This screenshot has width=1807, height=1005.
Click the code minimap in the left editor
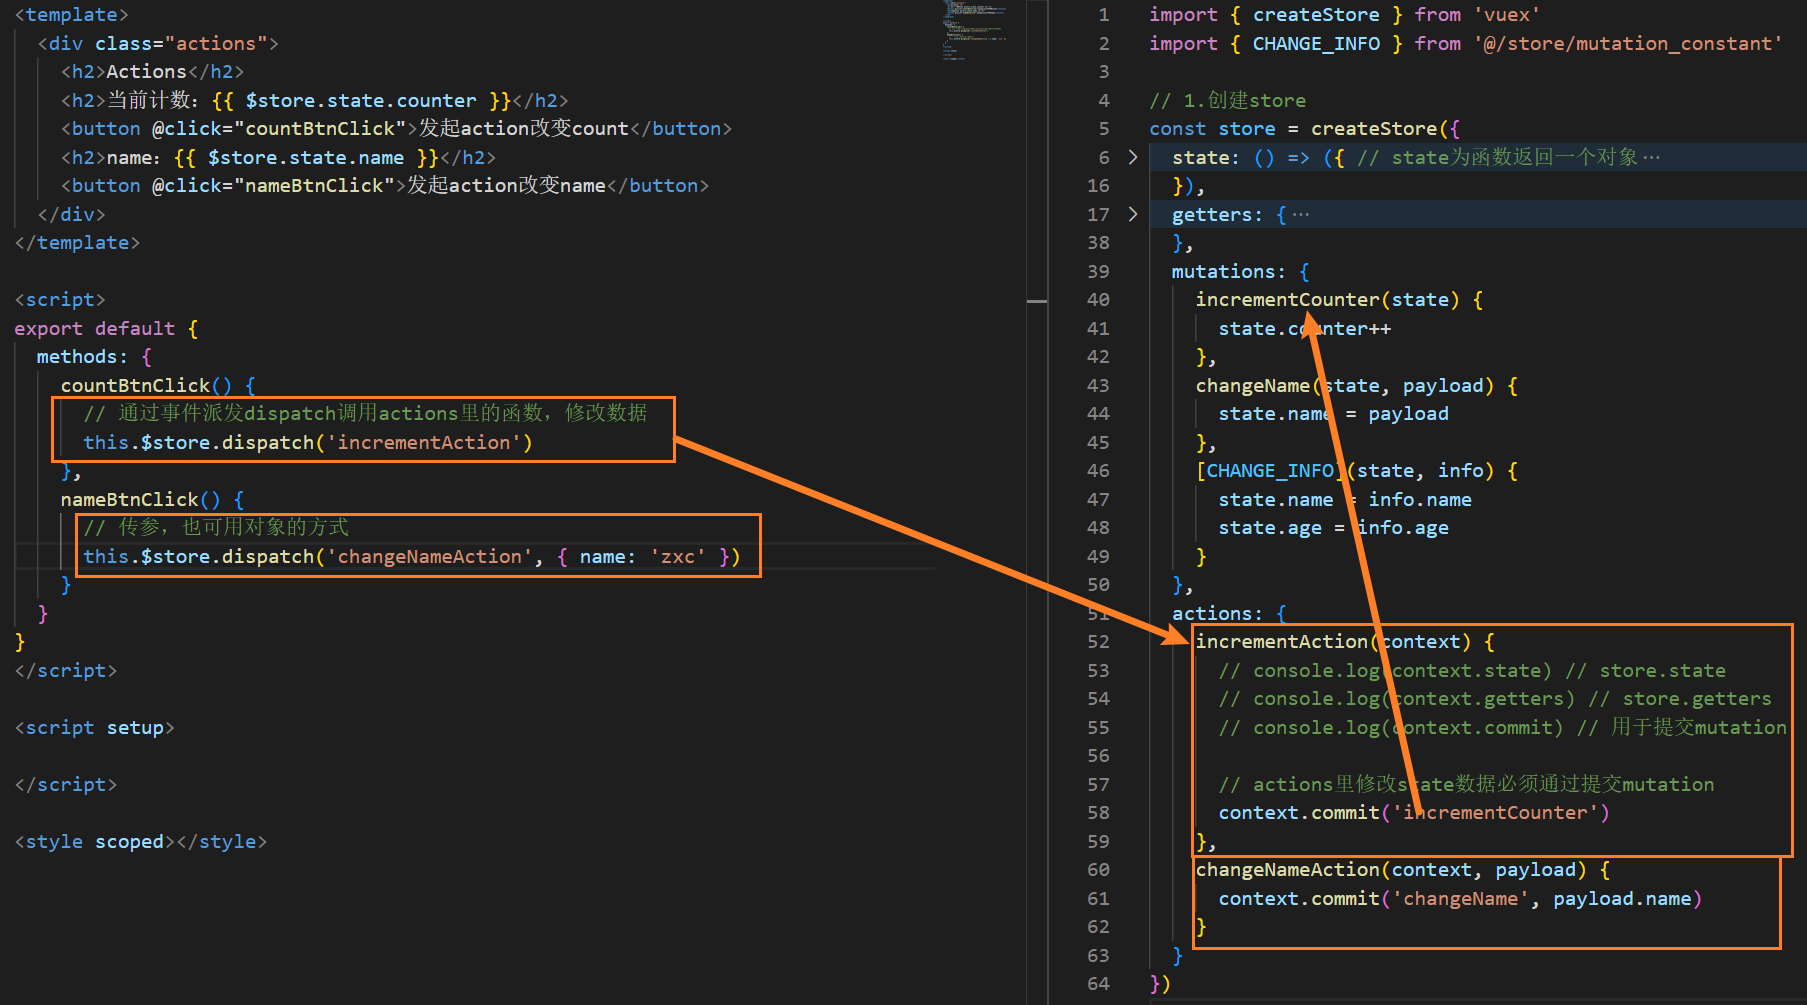click(975, 32)
